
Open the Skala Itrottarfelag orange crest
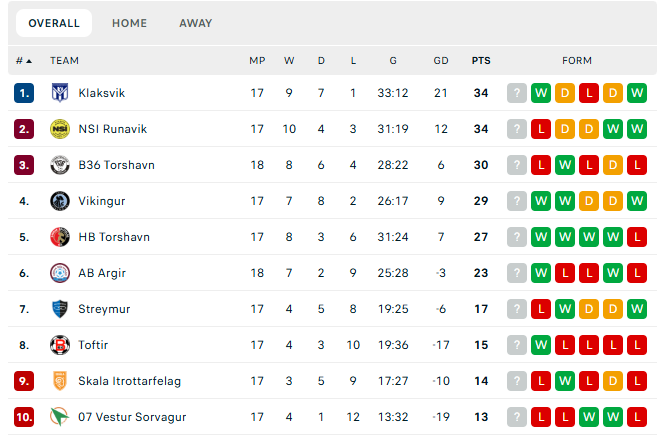60,381
